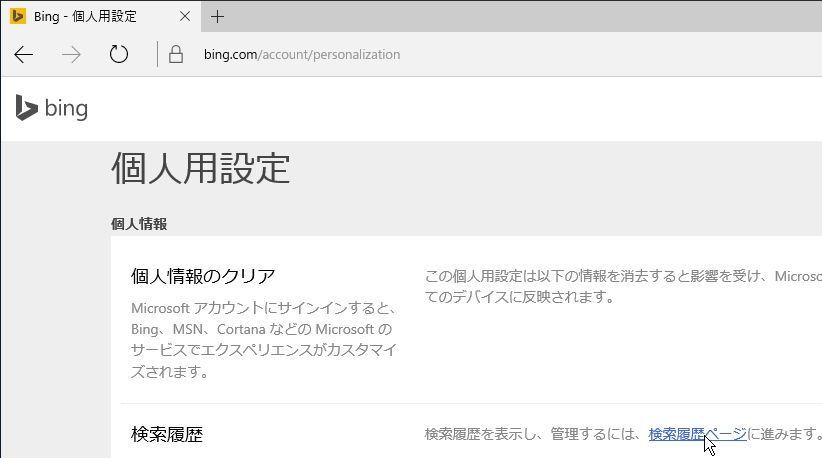Click the description starting with Microsoft アカウントにサインイン
This screenshot has height=458, width=822.
pos(264,340)
